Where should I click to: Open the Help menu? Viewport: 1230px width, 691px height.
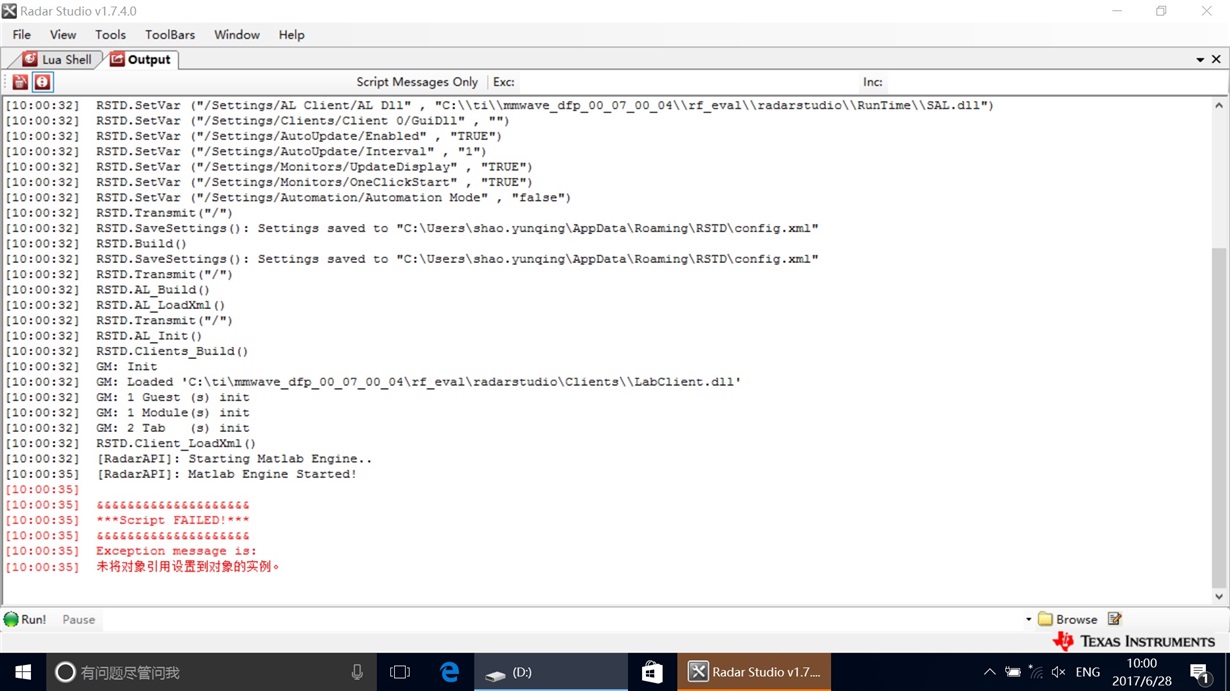coord(291,34)
